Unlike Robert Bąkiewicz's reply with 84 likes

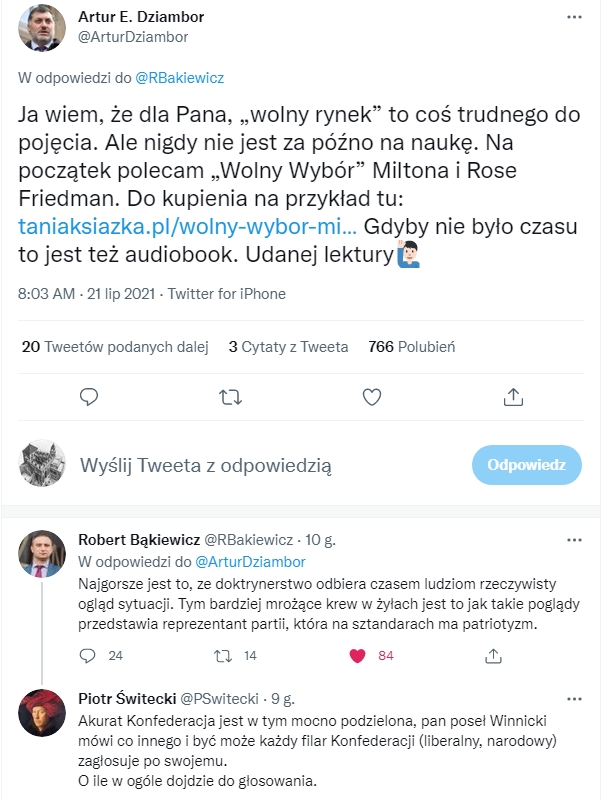(x=358, y=656)
